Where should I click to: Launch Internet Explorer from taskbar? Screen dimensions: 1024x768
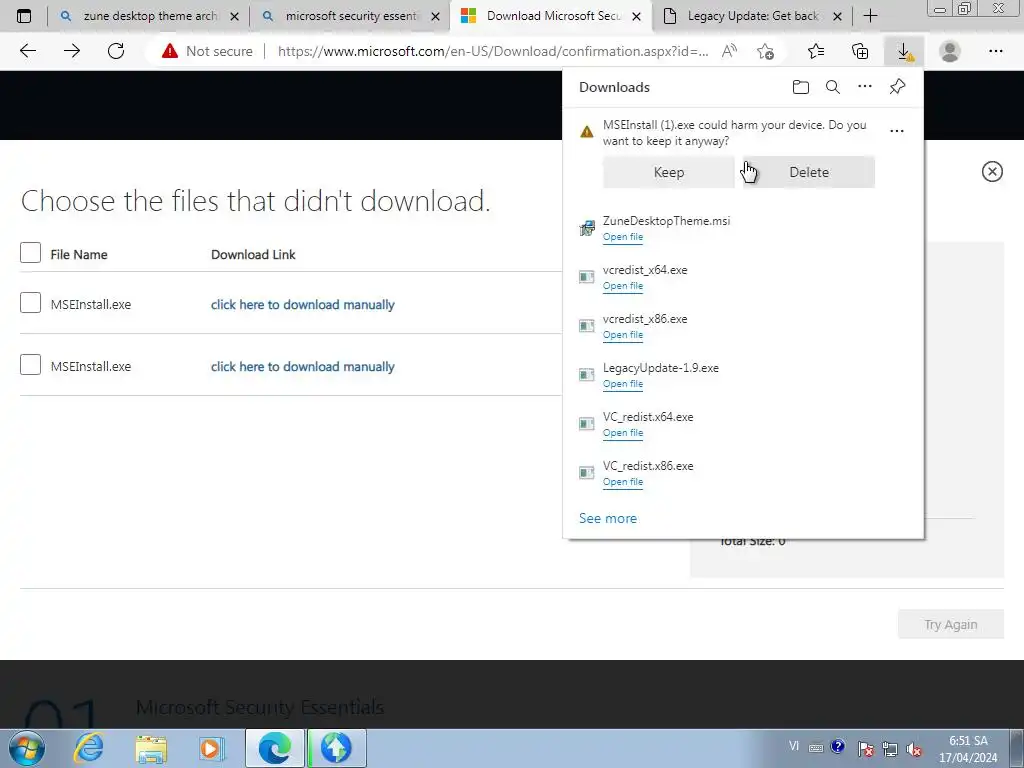pyautogui.click(x=88, y=748)
